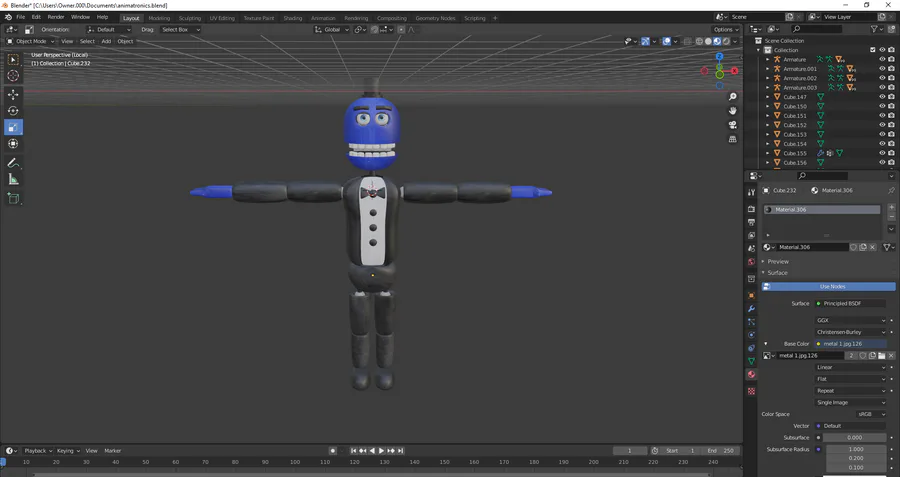Image resolution: width=900 pixels, height=477 pixels.
Task: Open the File menu
Action: (x=20, y=17)
